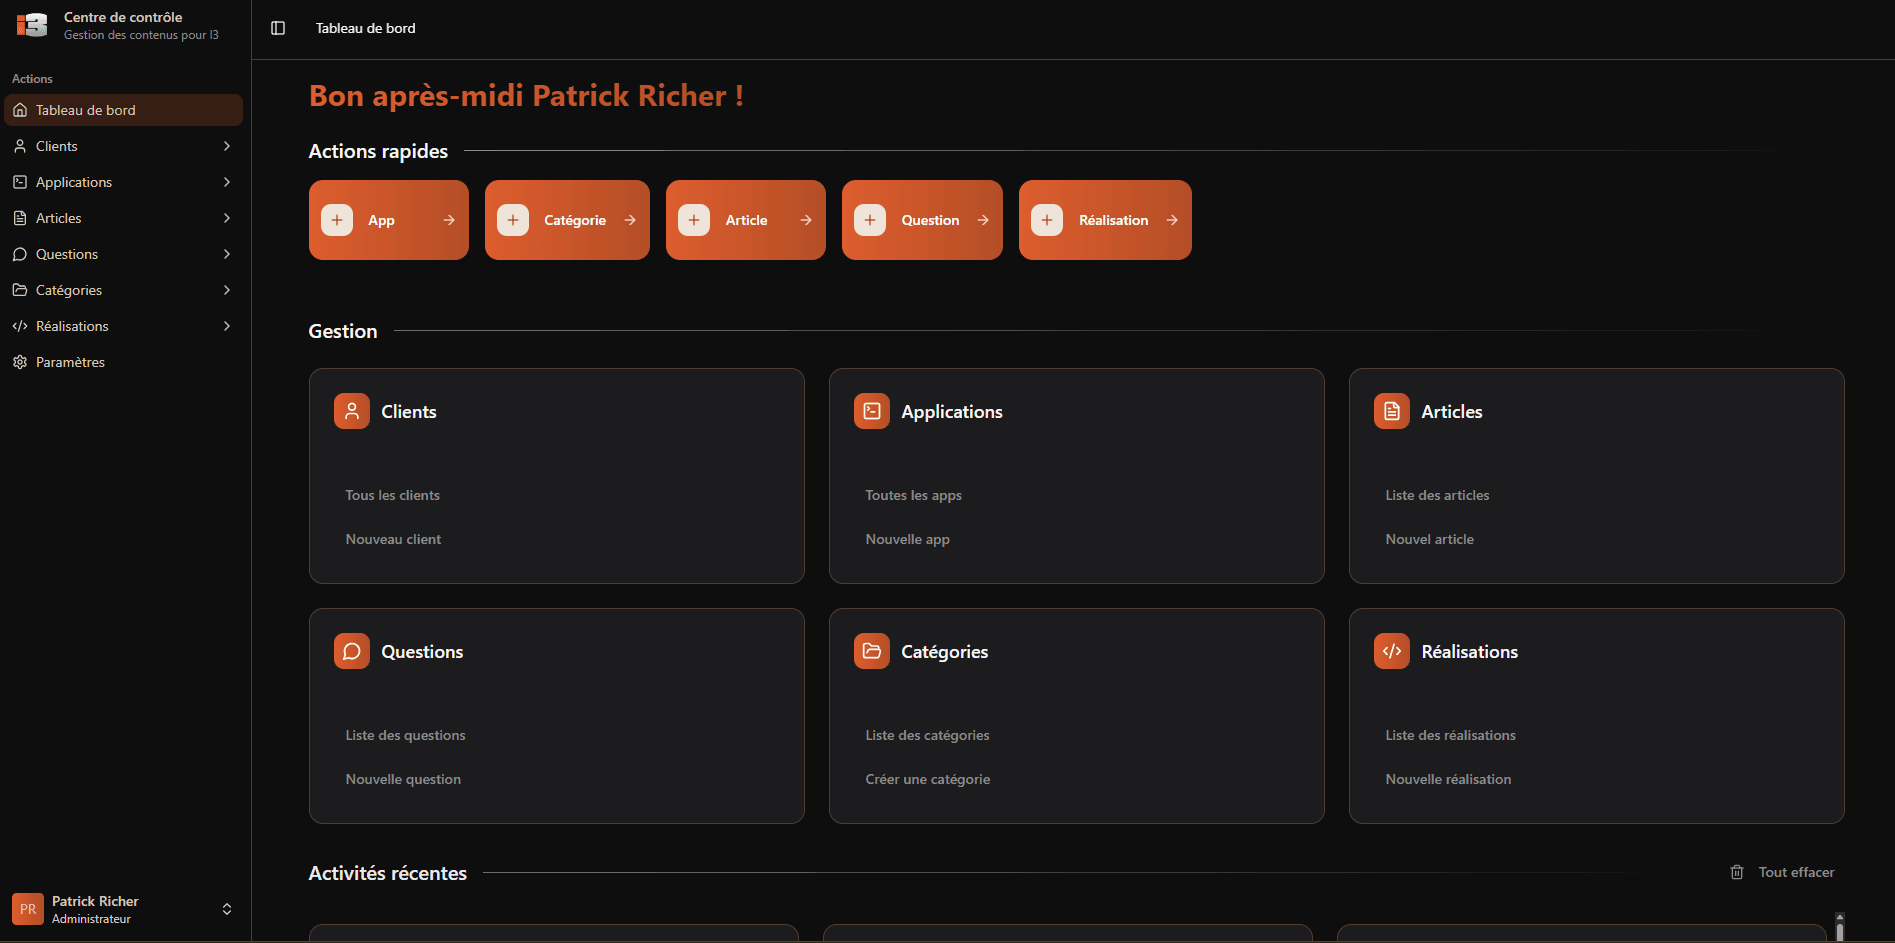Open the Toutes les apps link
The width and height of the screenshot is (1895, 943).
[914, 495]
